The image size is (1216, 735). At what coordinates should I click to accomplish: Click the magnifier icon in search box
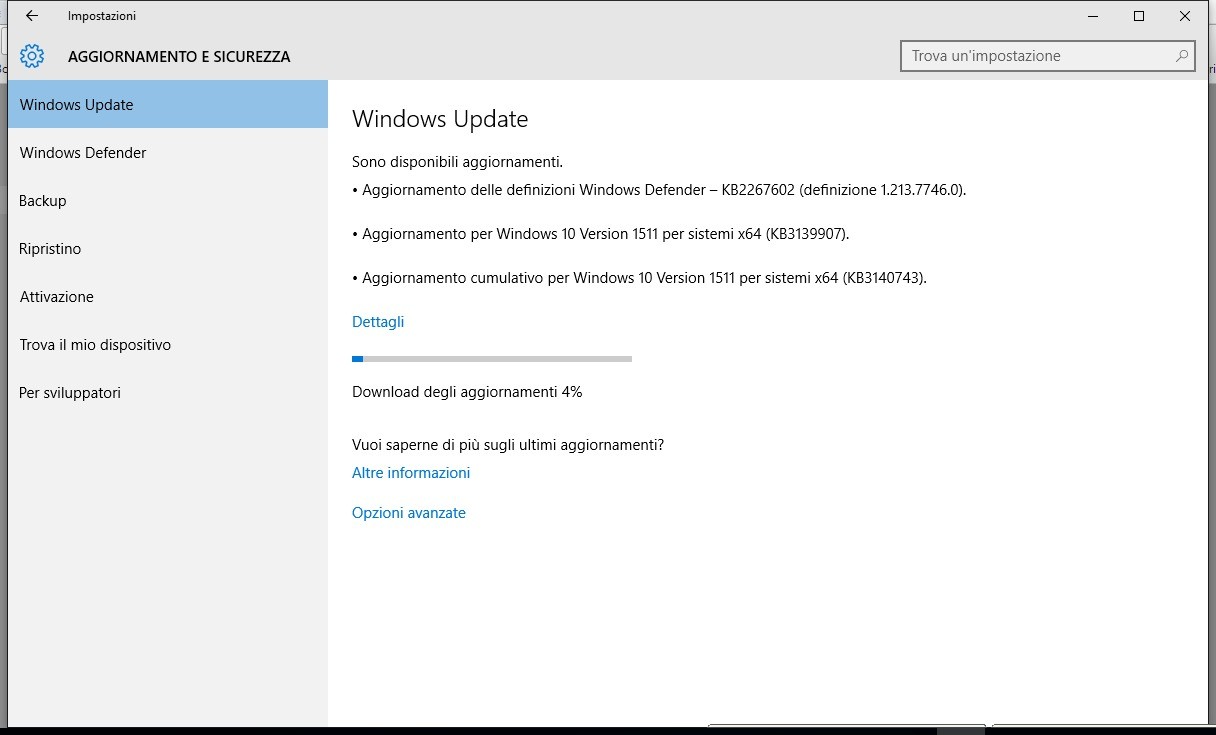(x=1181, y=56)
